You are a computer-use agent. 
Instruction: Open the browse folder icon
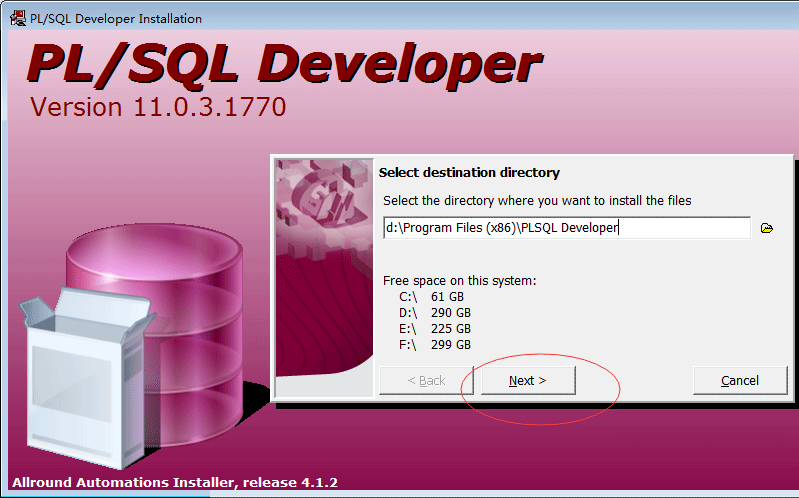pyautogui.click(x=766, y=228)
